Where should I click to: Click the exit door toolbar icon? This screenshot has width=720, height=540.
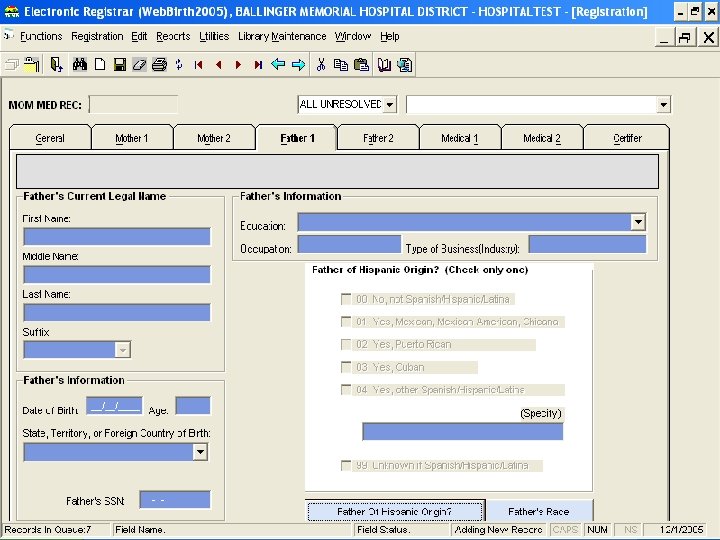tap(56, 65)
